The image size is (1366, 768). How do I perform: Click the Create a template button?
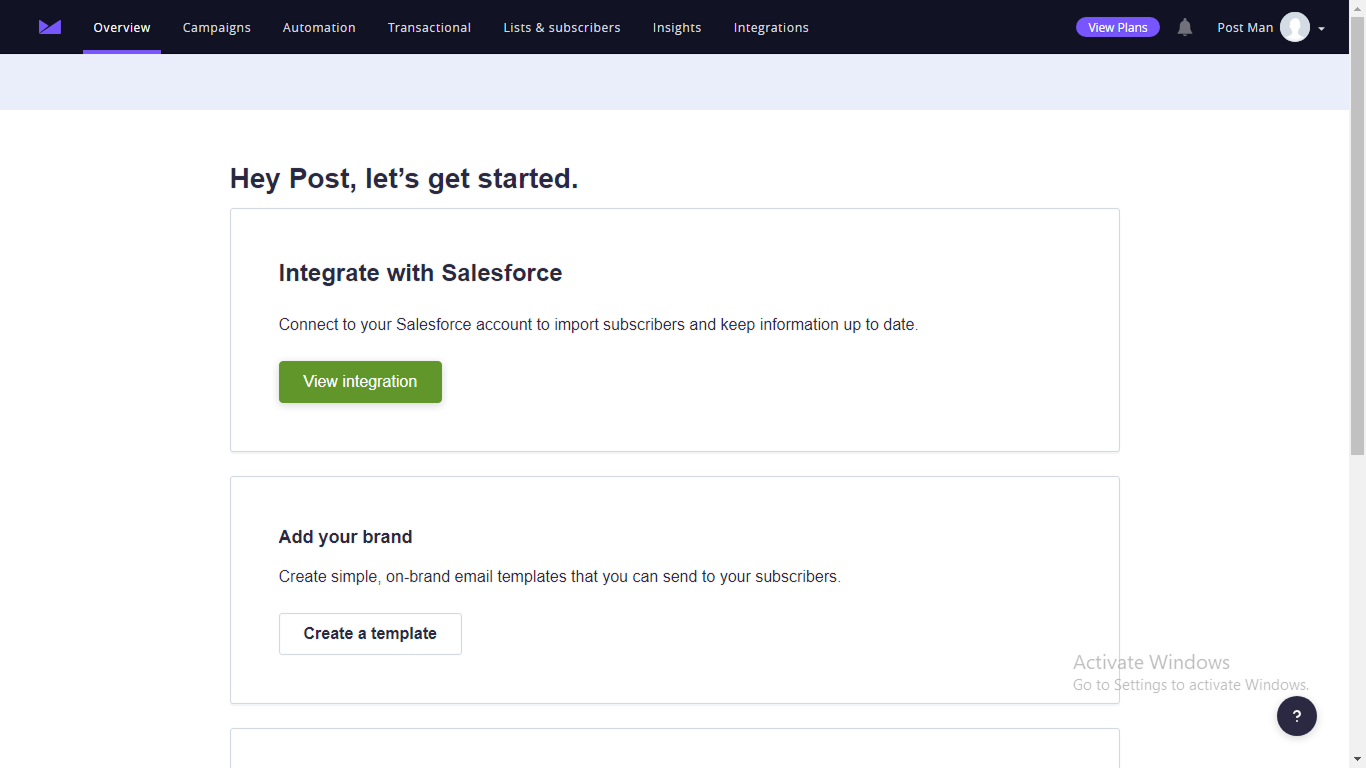pyautogui.click(x=370, y=634)
